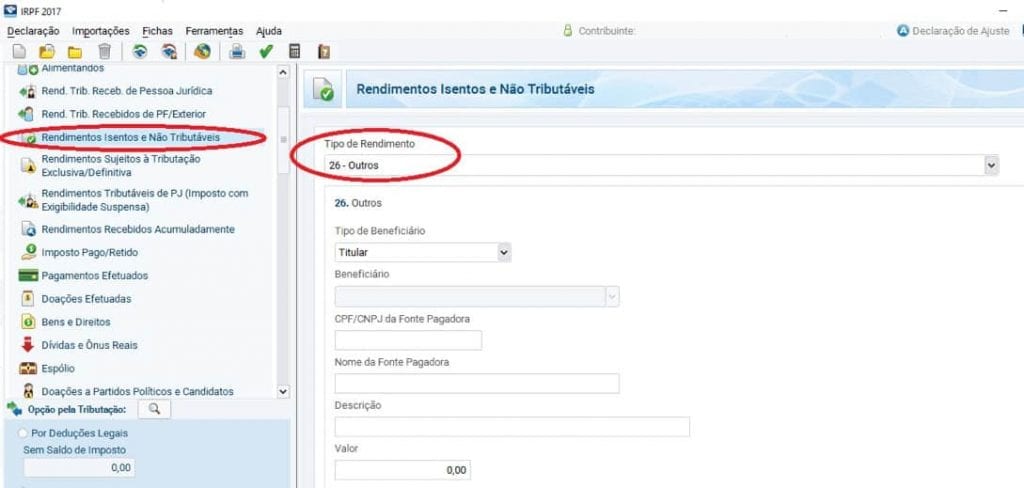1024x488 pixels.
Task: Select the Por Deduções Legais radio button
Action: pyautogui.click(x=23, y=433)
